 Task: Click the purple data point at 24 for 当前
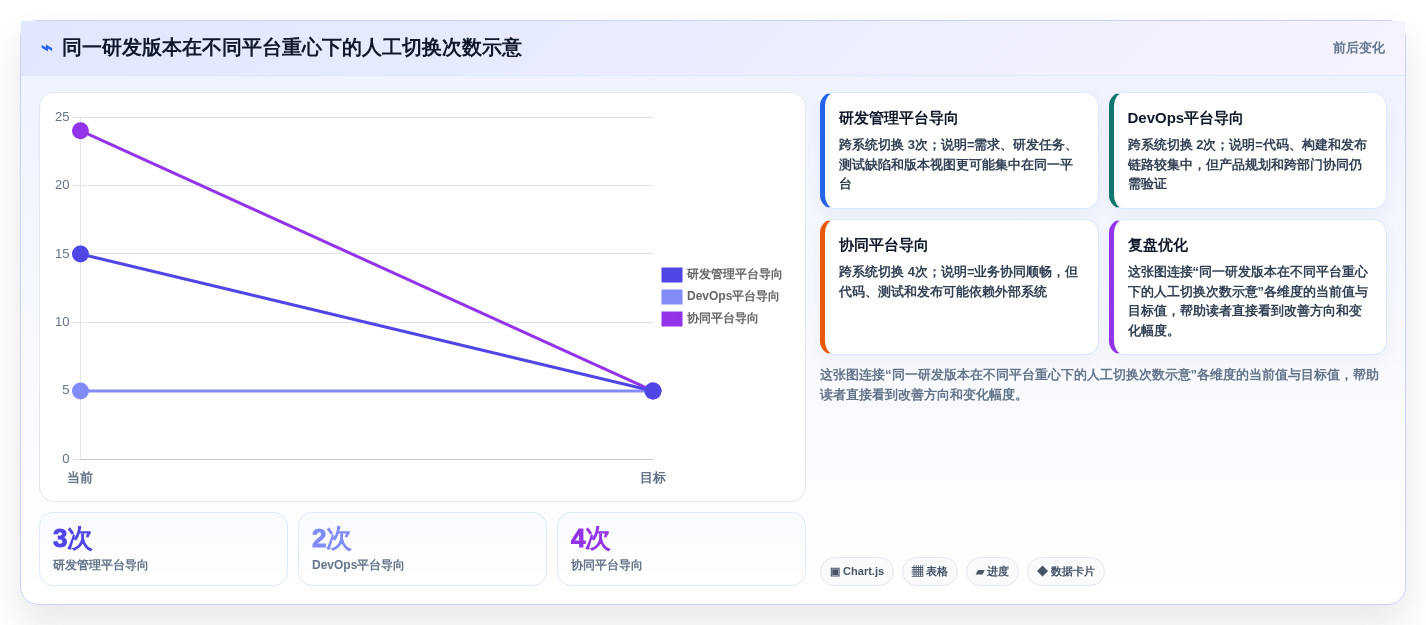click(x=81, y=131)
